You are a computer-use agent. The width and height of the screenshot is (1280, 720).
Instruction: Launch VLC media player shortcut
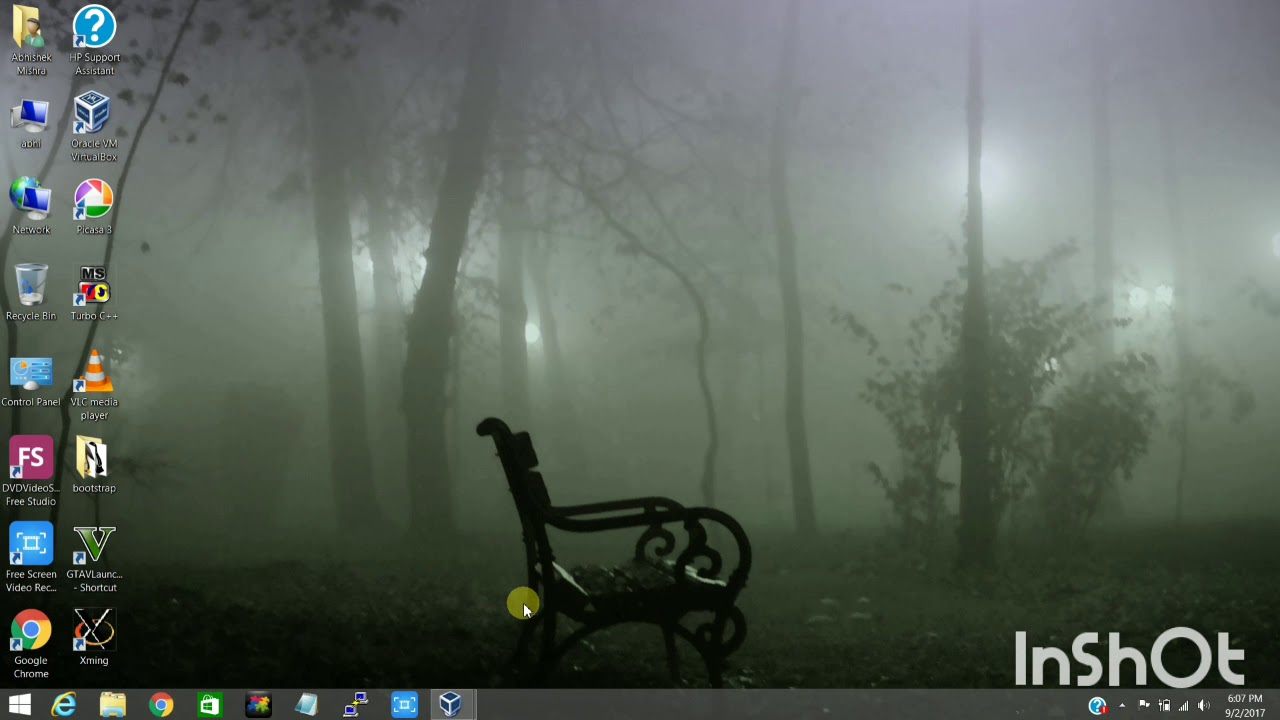pos(94,386)
